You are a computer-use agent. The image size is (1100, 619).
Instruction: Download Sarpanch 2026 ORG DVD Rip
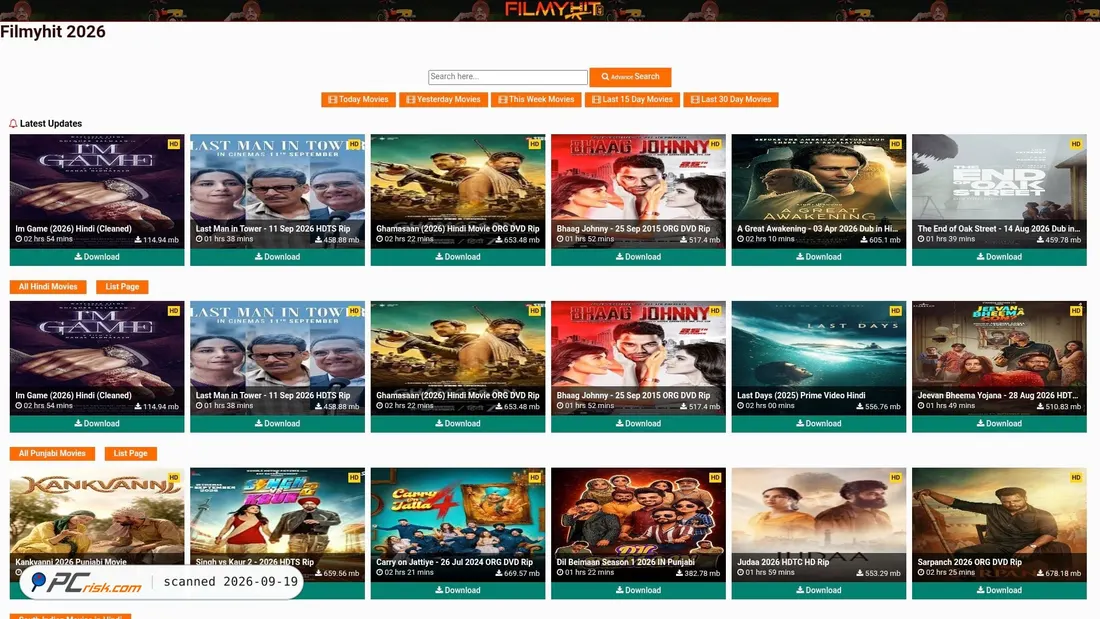999,590
